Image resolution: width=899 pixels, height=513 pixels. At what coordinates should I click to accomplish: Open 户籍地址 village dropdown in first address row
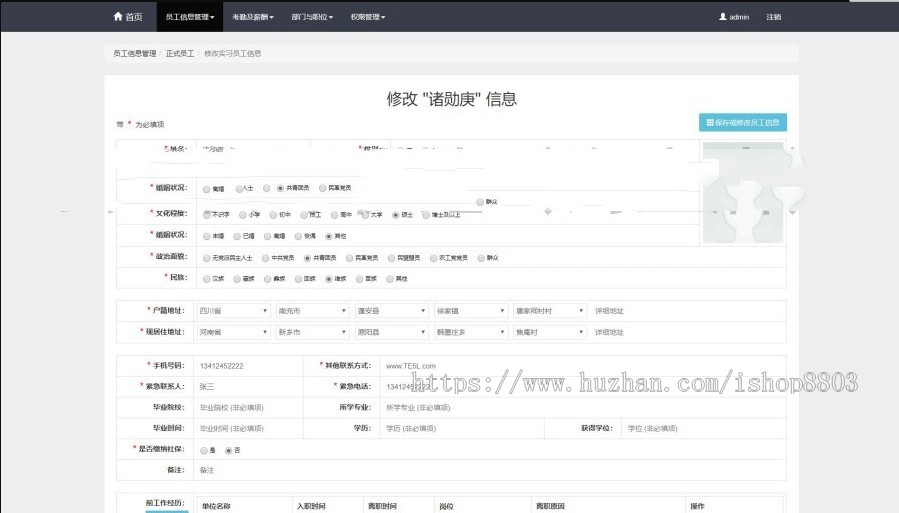550,311
